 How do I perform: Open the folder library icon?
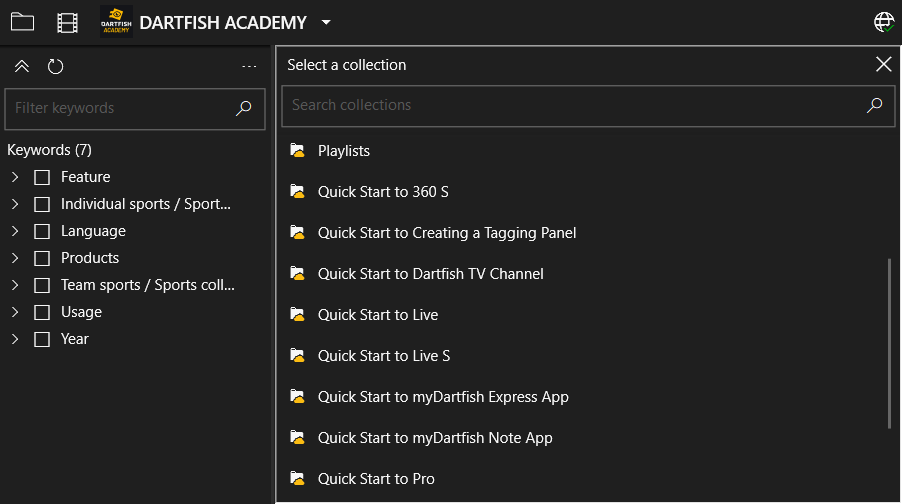click(x=22, y=22)
